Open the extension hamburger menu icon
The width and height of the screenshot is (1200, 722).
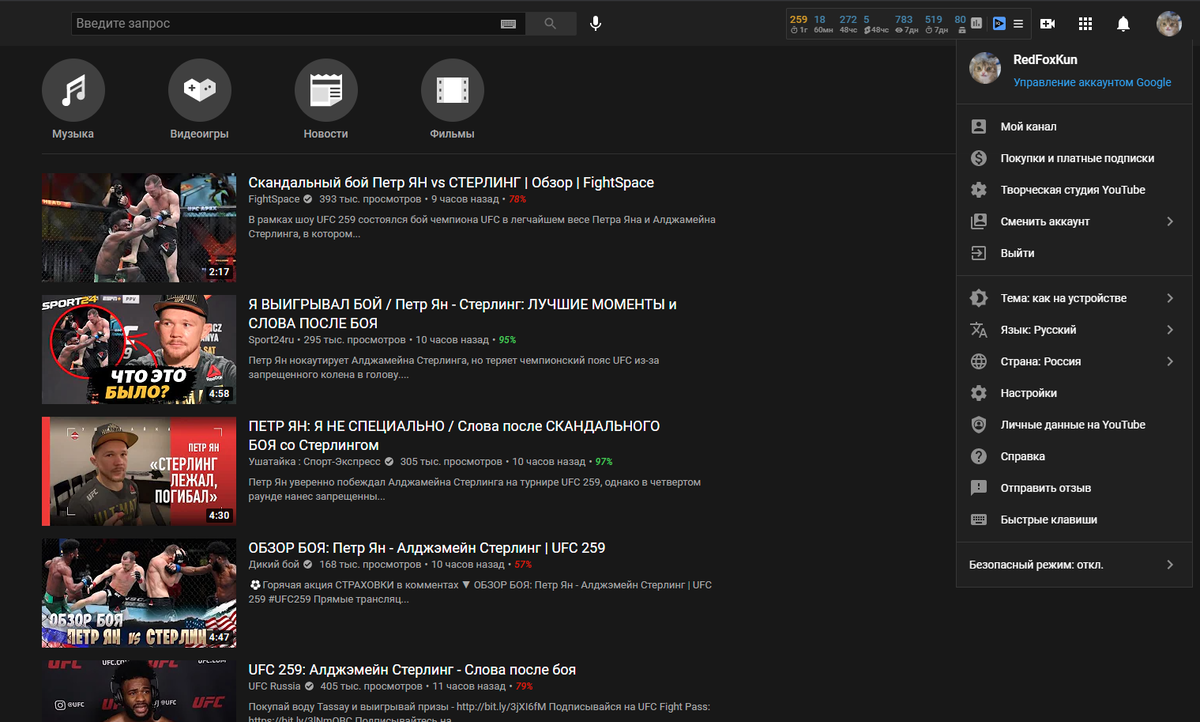click(x=1018, y=23)
